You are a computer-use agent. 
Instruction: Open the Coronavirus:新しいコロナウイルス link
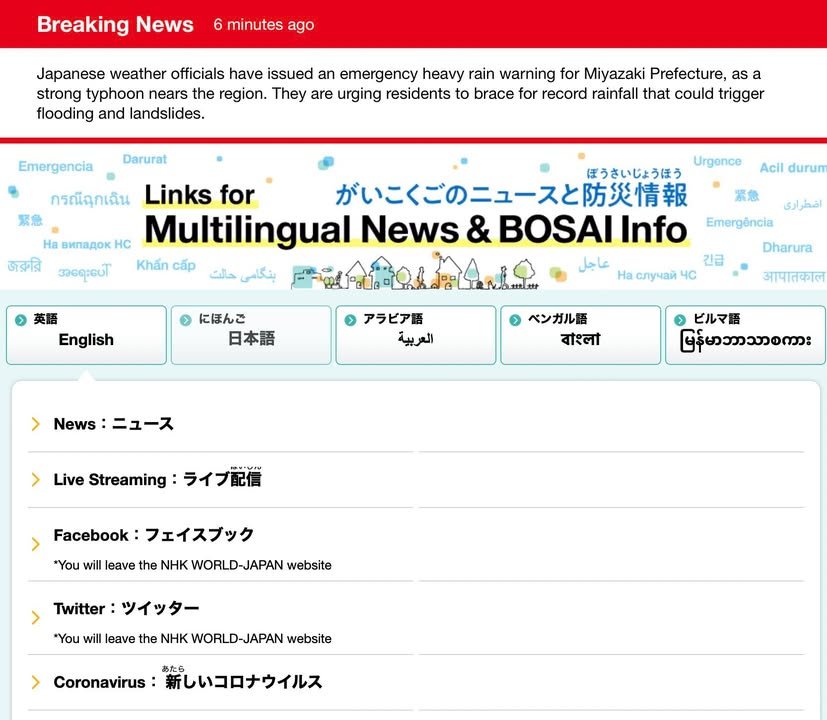[187, 682]
